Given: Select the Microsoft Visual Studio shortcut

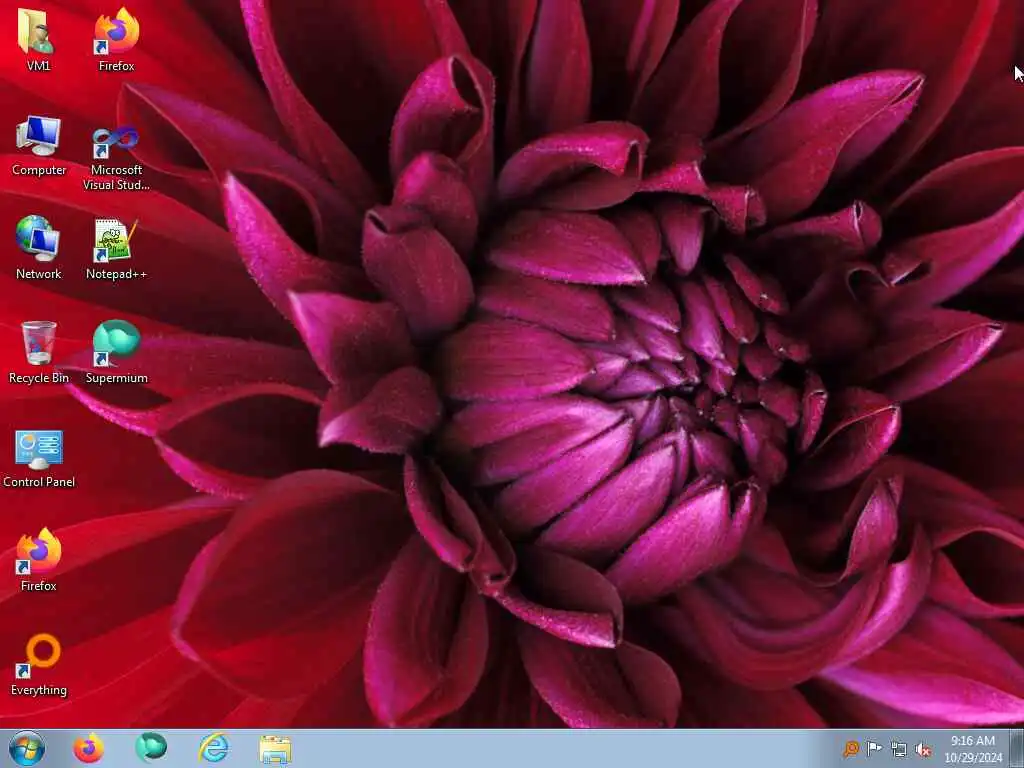Looking at the screenshot, I should point(116,157).
